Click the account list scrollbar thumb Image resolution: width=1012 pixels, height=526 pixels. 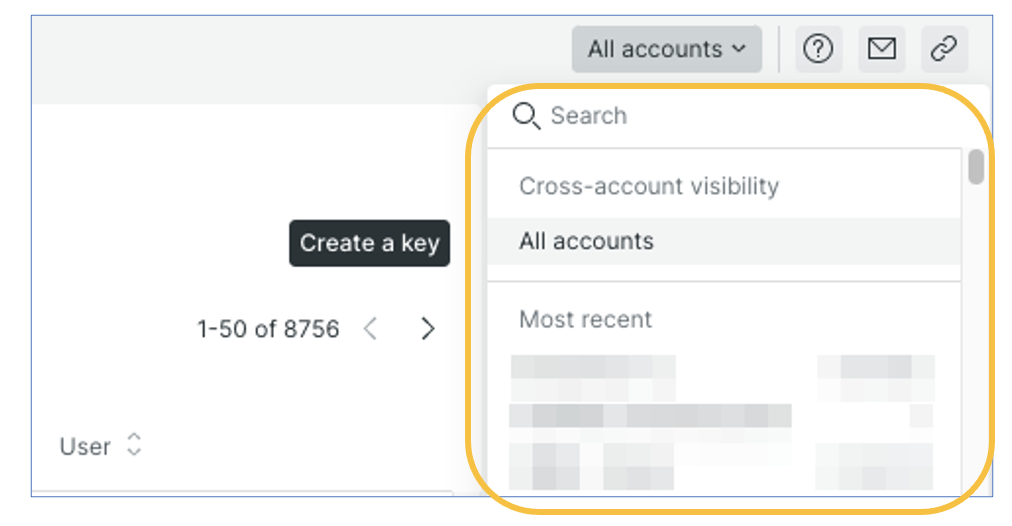[976, 167]
